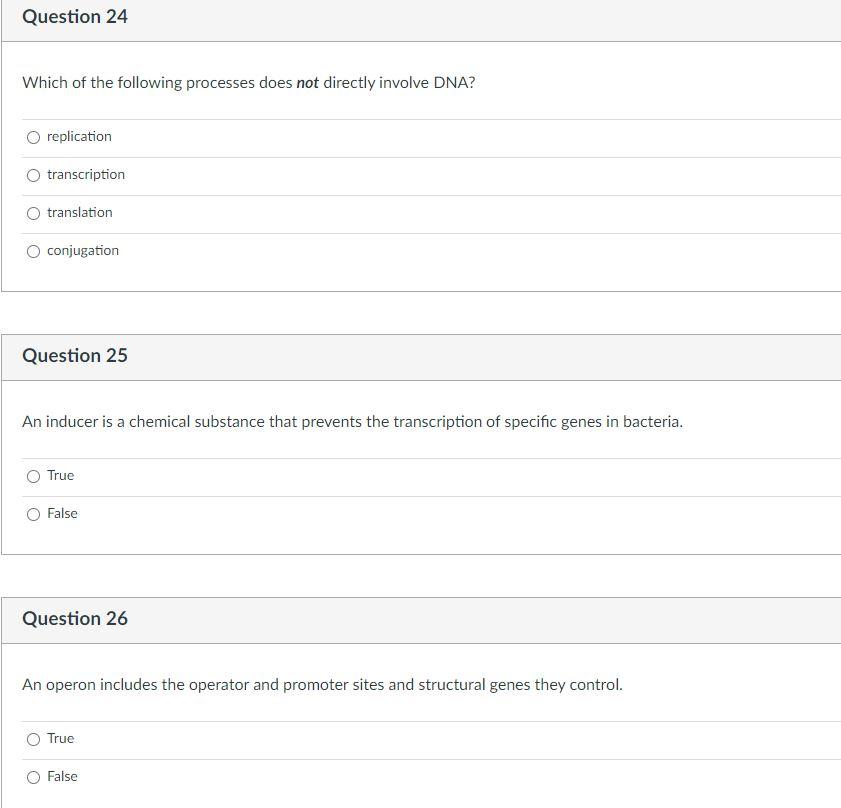
Task: Click the False label under Question 25
Action: [x=62, y=513]
